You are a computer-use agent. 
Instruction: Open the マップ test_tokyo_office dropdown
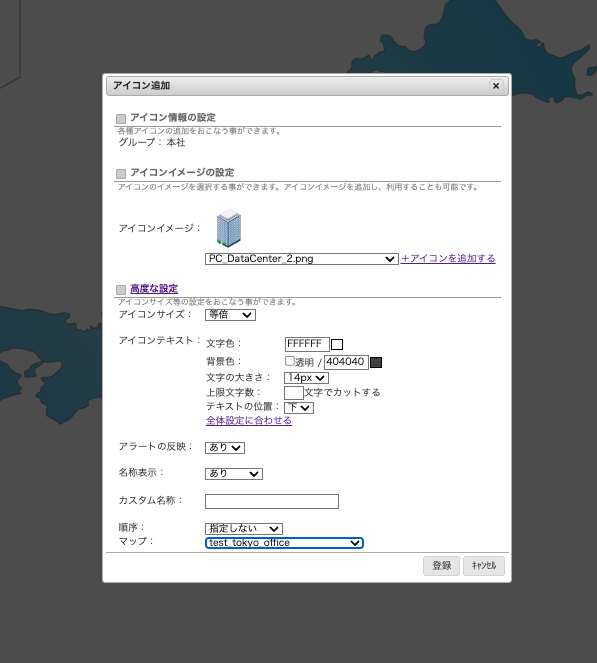(284, 543)
